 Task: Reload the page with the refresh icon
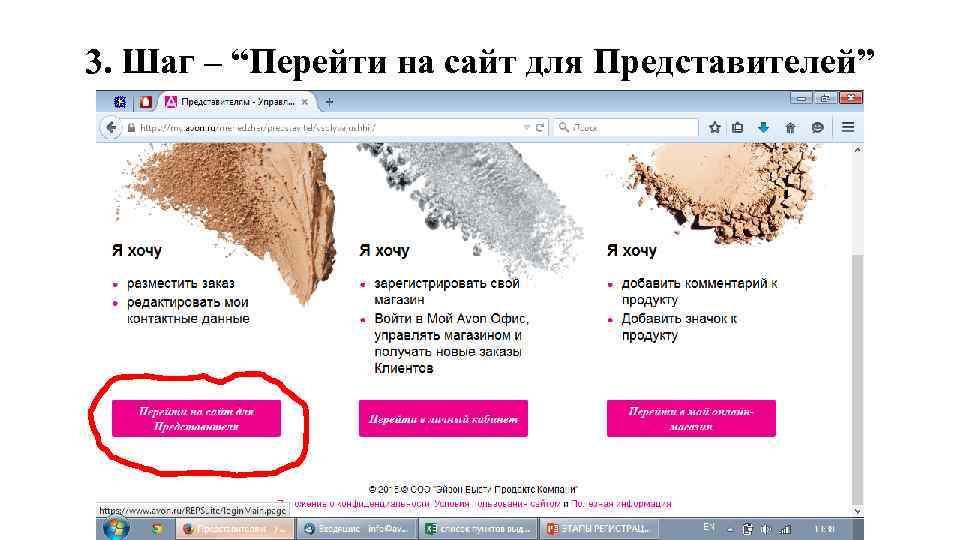point(539,127)
